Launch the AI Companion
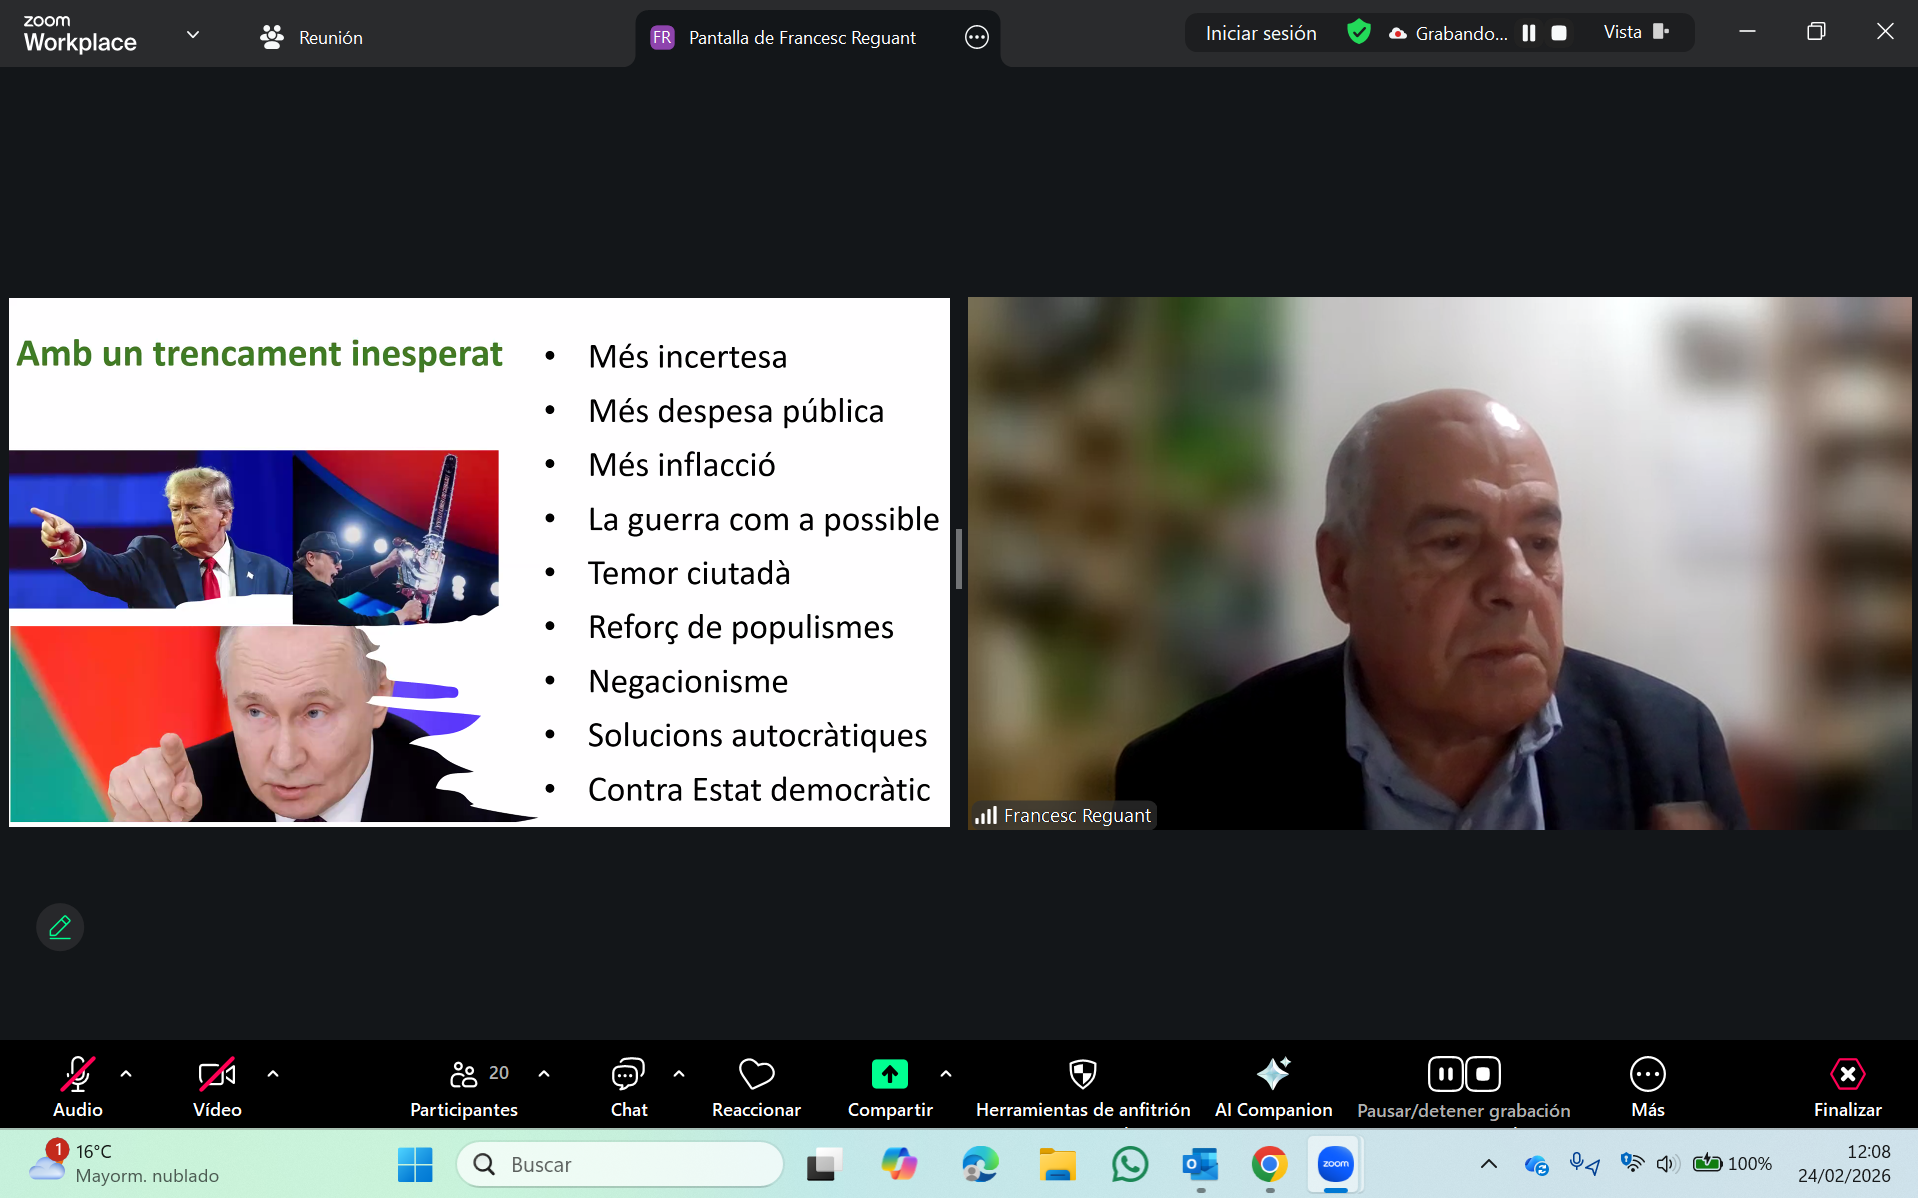 pos(1273,1086)
